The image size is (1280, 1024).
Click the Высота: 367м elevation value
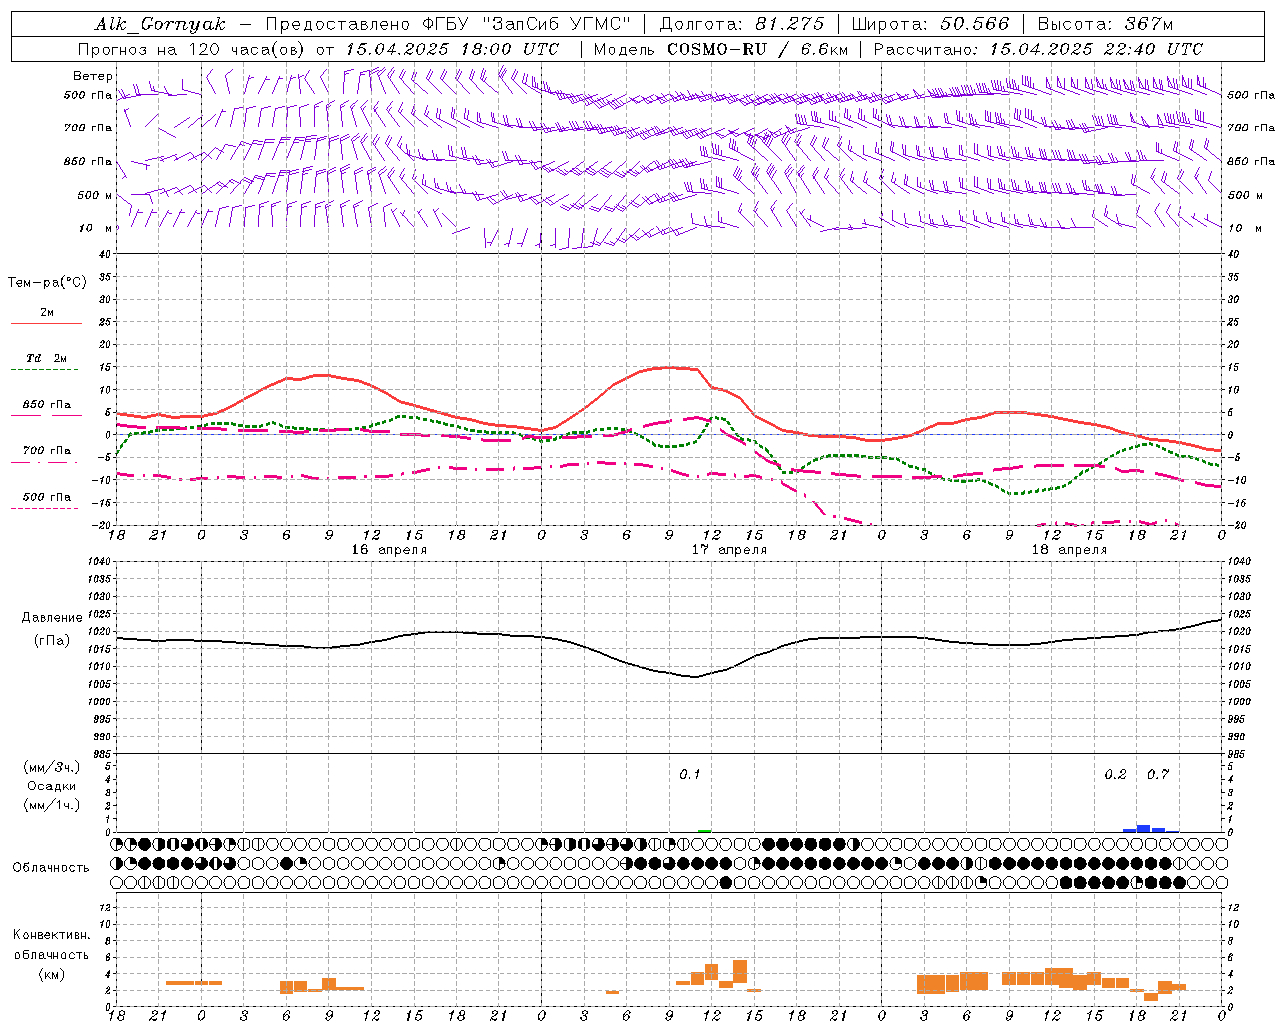click(1106, 24)
